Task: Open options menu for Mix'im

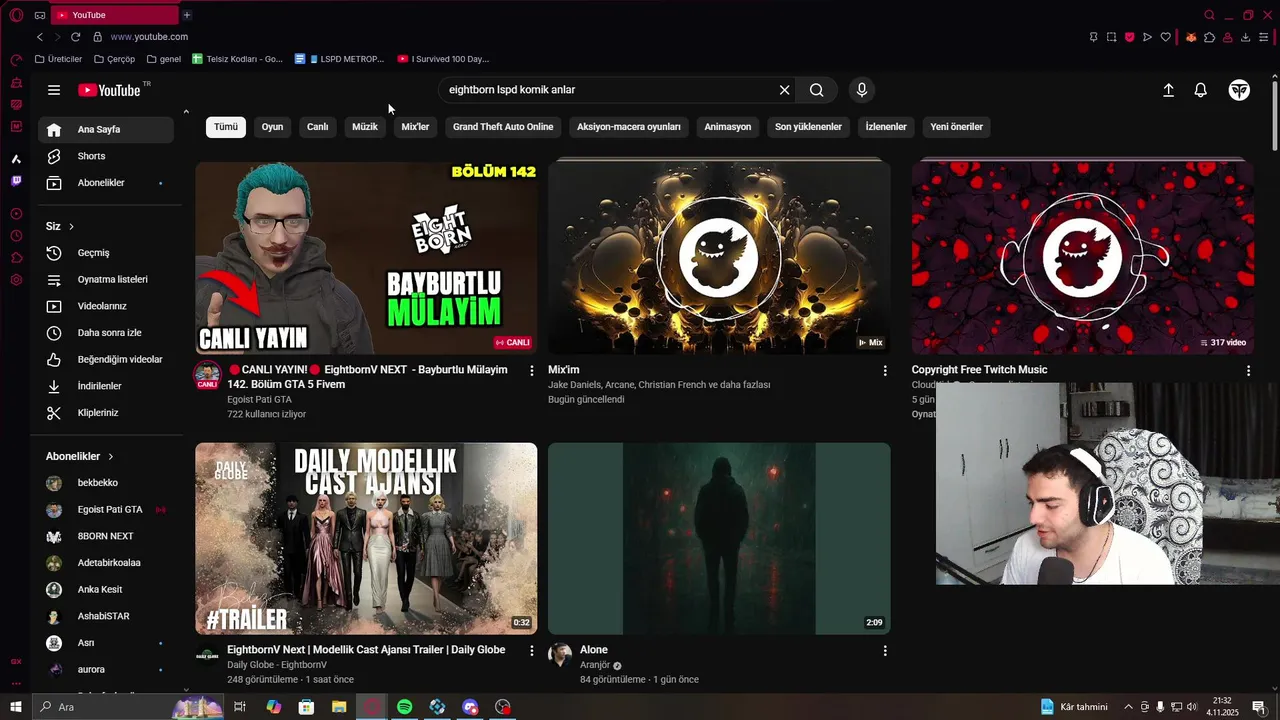Action: [885, 371]
